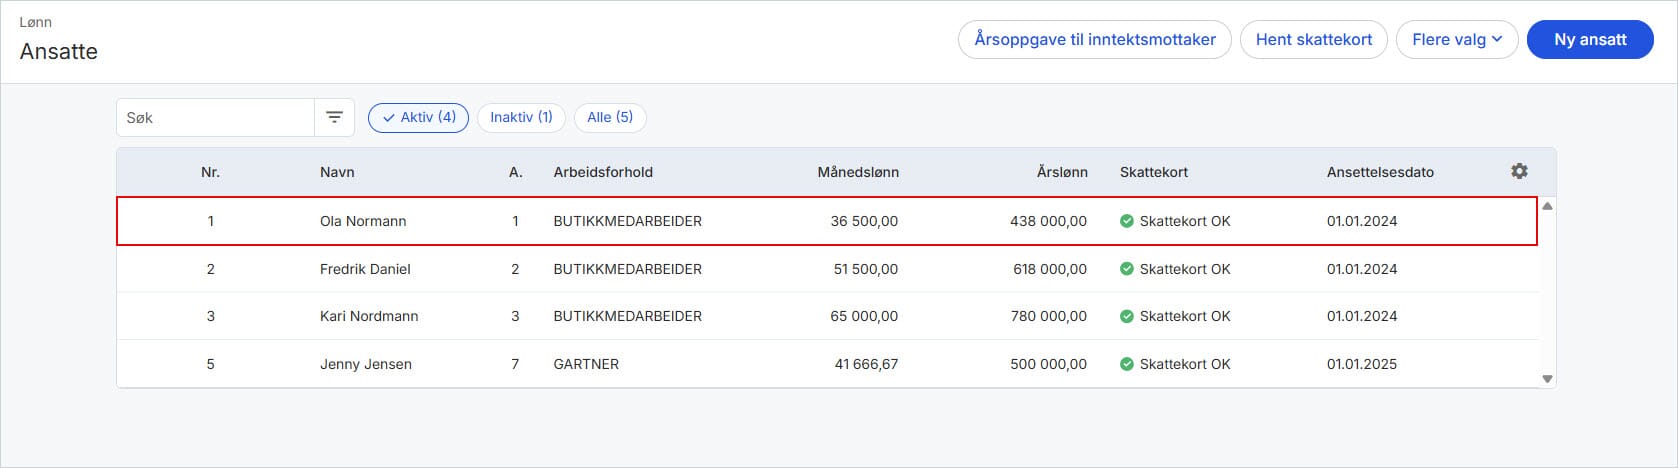Click monthly salary 41 666,67
This screenshot has width=1678, height=468.
click(x=866, y=364)
